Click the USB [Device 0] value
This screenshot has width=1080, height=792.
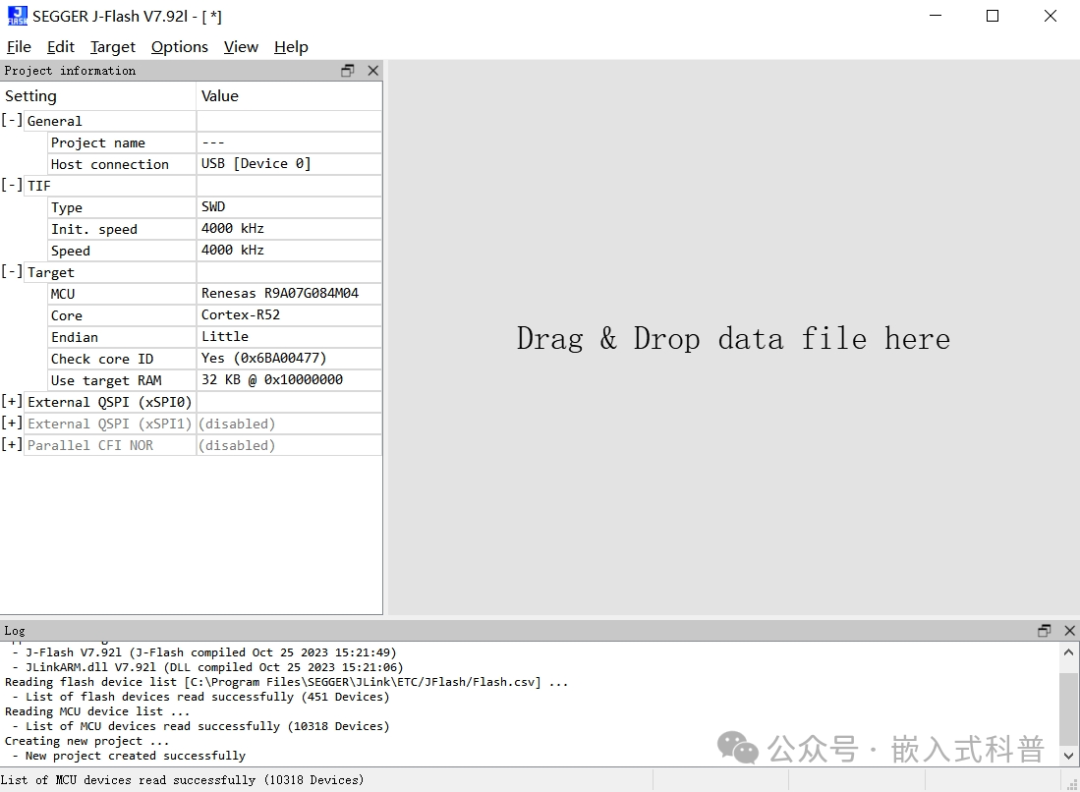coord(256,164)
